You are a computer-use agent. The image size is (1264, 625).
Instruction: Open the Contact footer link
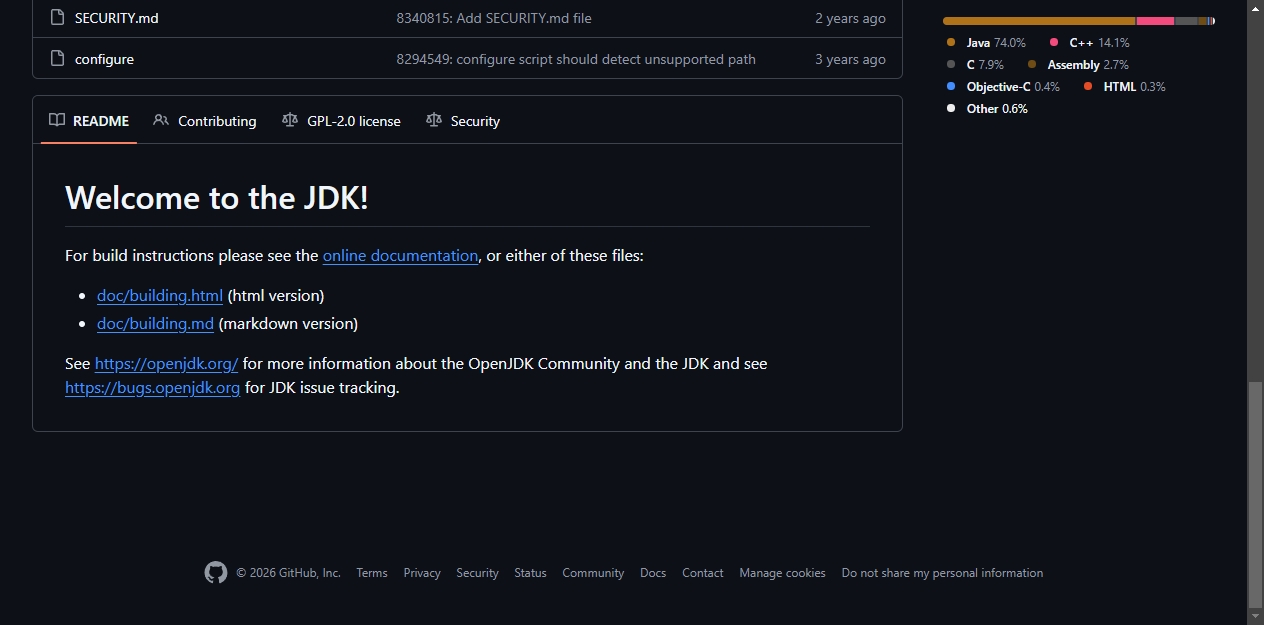click(703, 573)
